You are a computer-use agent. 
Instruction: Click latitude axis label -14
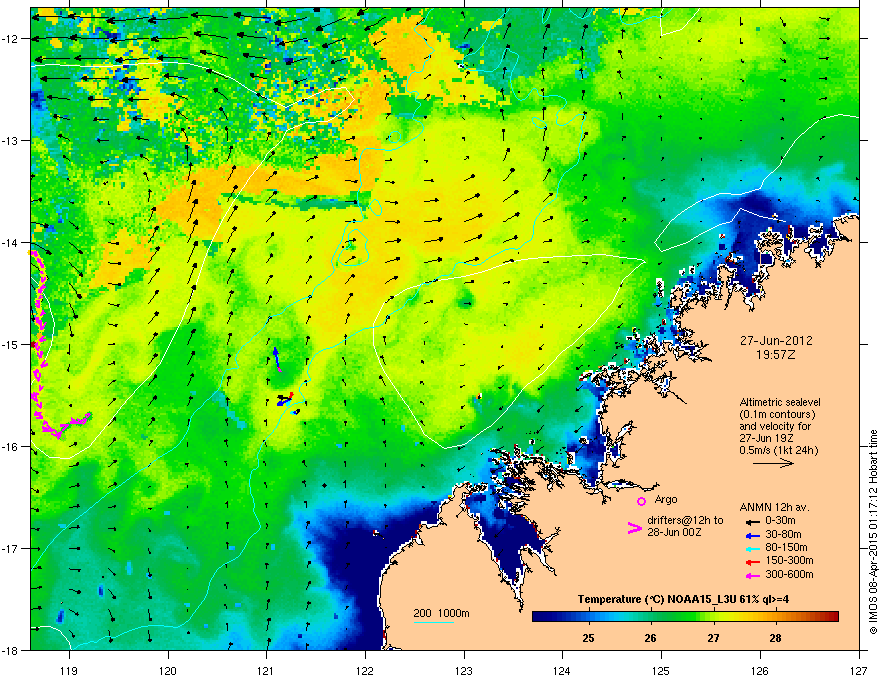click(11, 242)
